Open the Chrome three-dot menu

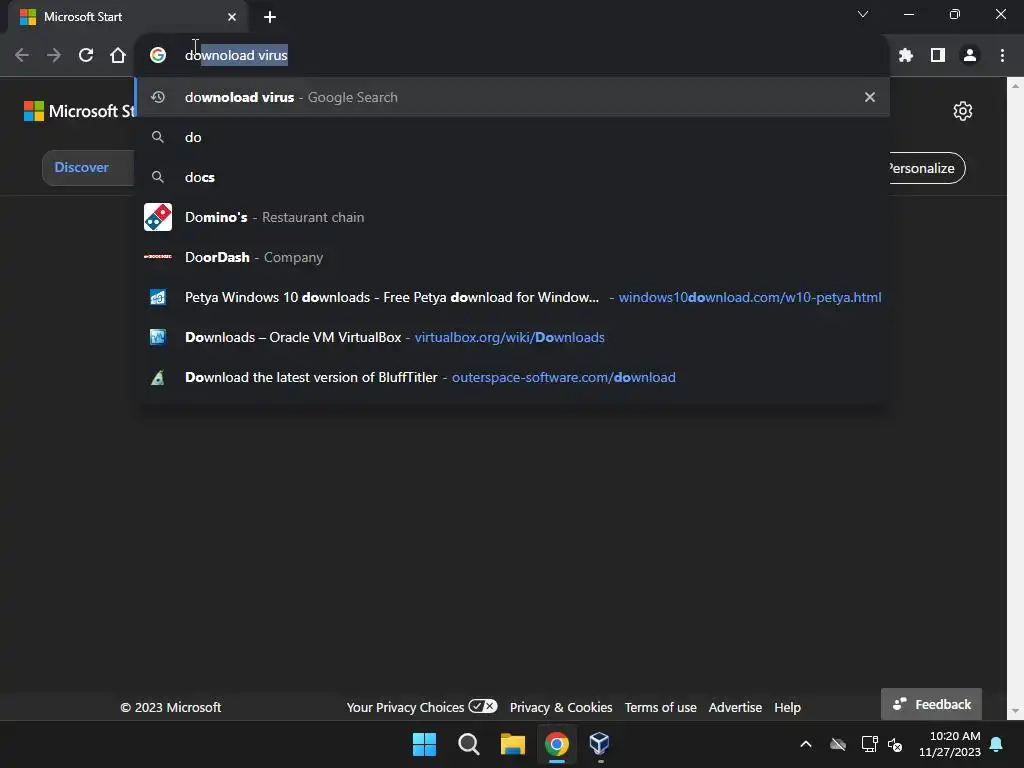[1002, 56]
